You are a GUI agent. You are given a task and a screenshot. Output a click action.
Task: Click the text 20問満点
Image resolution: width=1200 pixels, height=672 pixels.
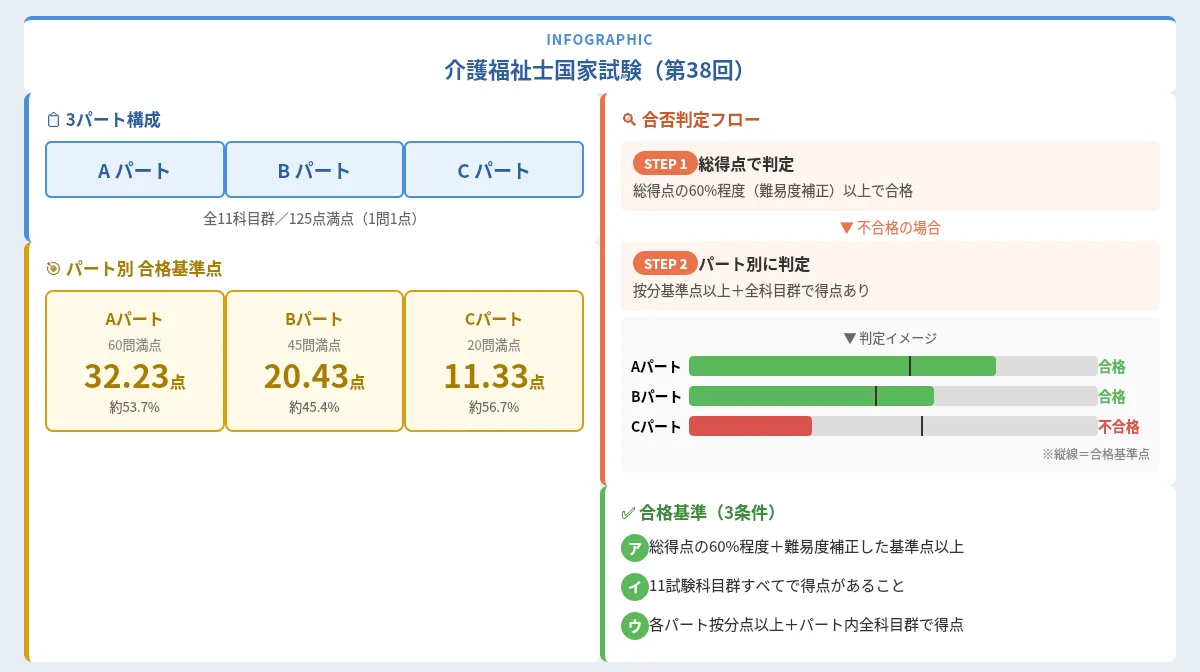494,345
